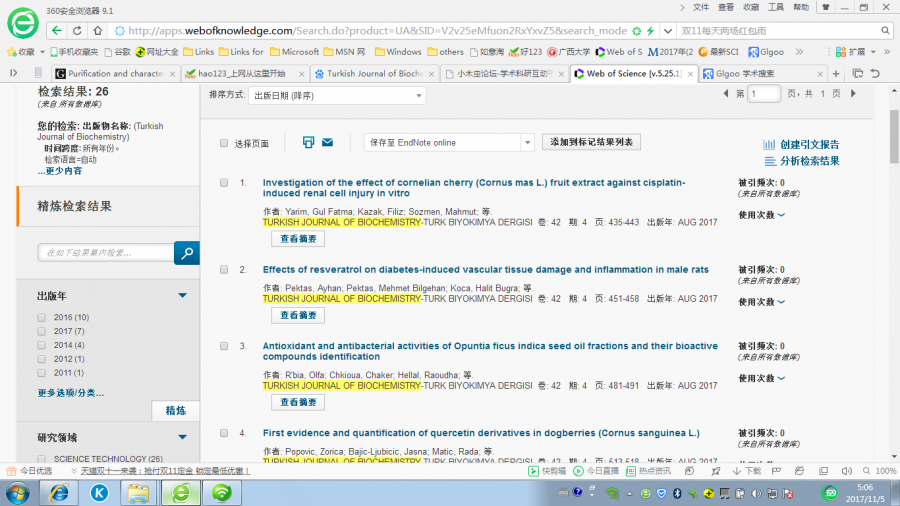Go to previous results page arrow

(x=726, y=94)
